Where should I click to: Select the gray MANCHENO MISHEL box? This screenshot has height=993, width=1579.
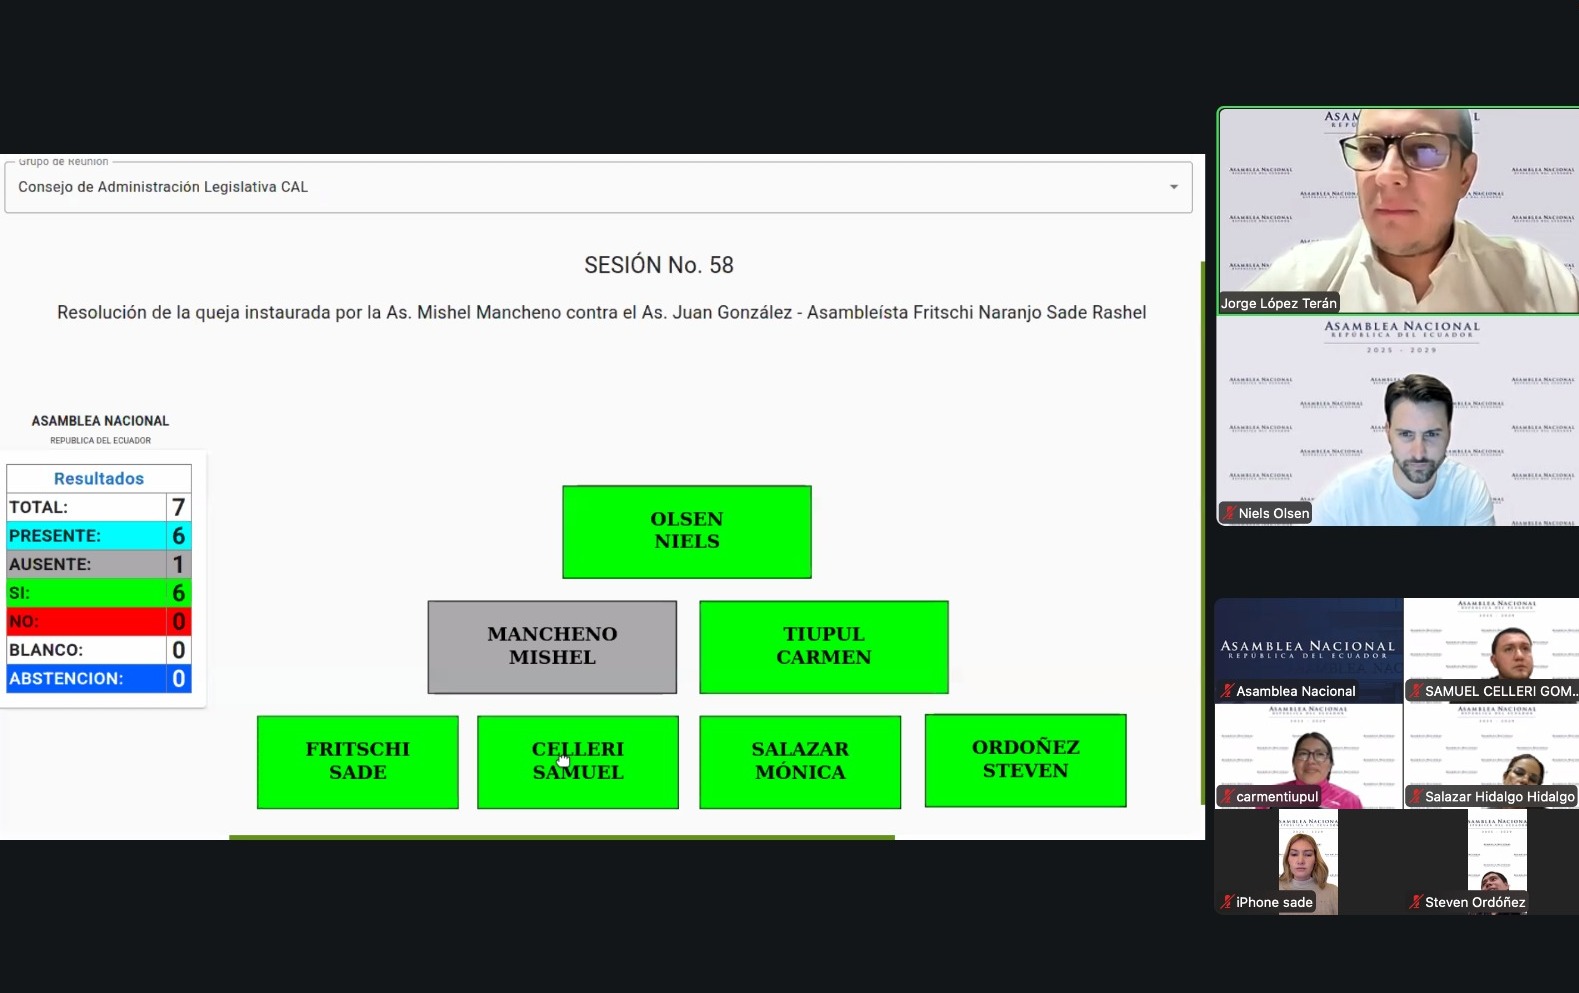point(552,646)
